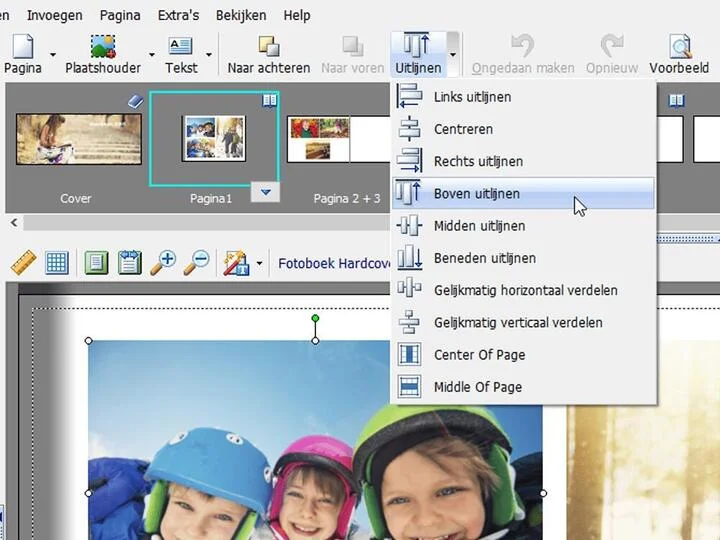Viewport: 720px width, 540px height.
Task: Open the Extra's menu
Action: pos(178,15)
